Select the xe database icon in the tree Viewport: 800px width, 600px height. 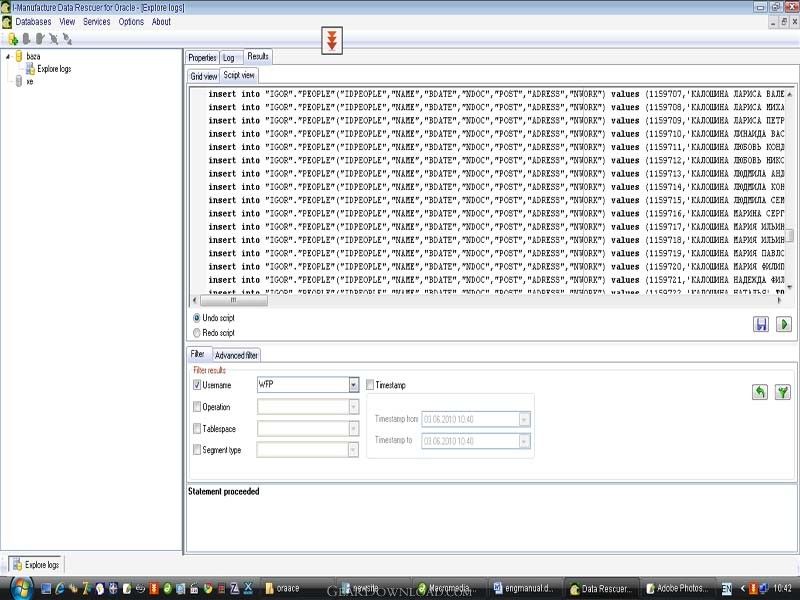pos(18,82)
